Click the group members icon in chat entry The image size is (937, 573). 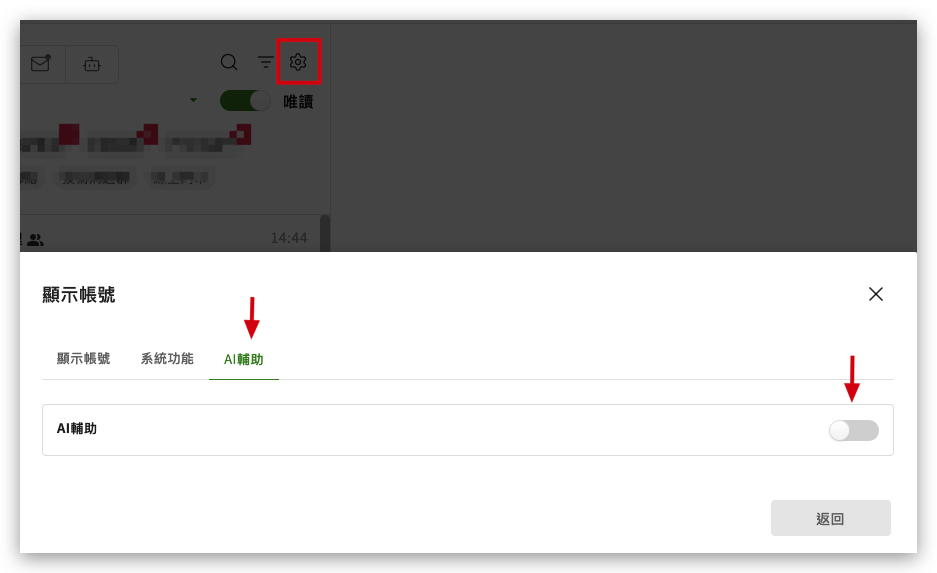tap(35, 240)
